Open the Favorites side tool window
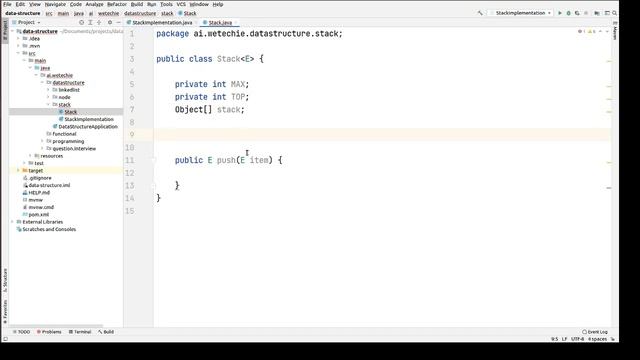The height and width of the screenshot is (360, 640). [5, 312]
